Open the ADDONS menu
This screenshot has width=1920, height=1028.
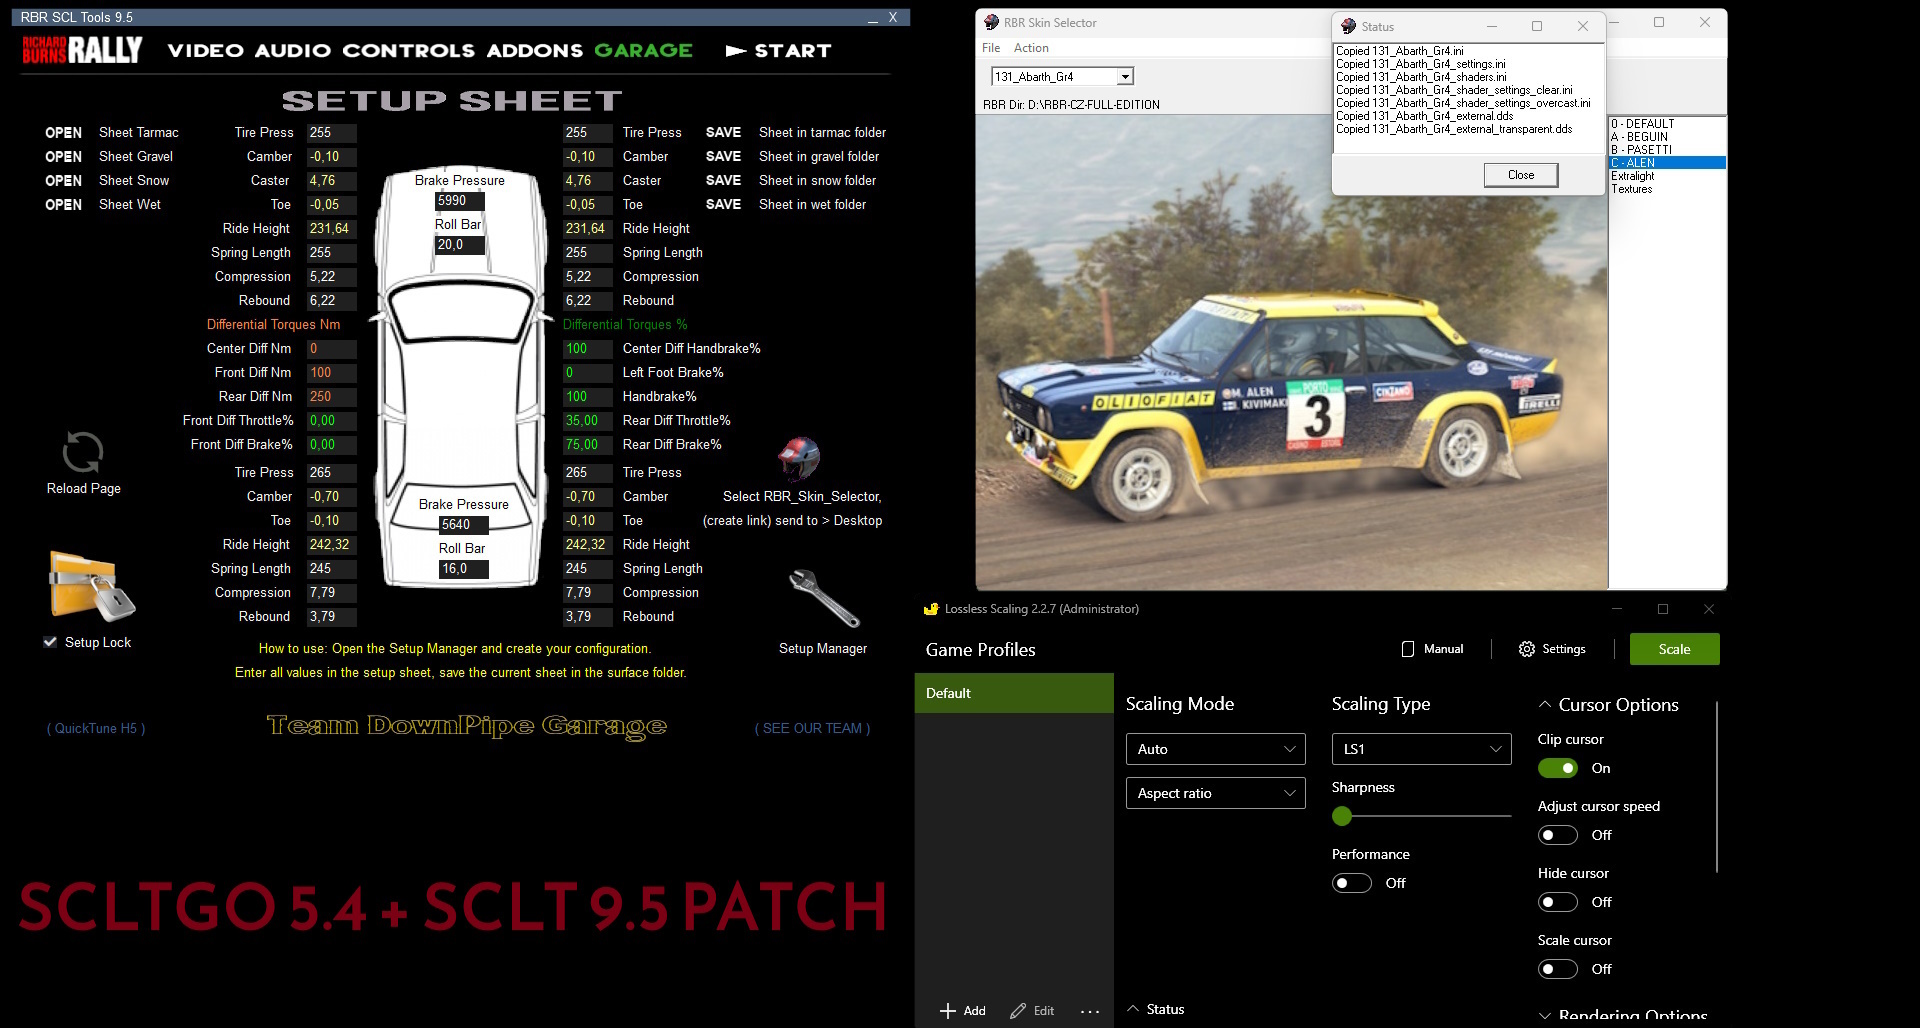pos(534,51)
